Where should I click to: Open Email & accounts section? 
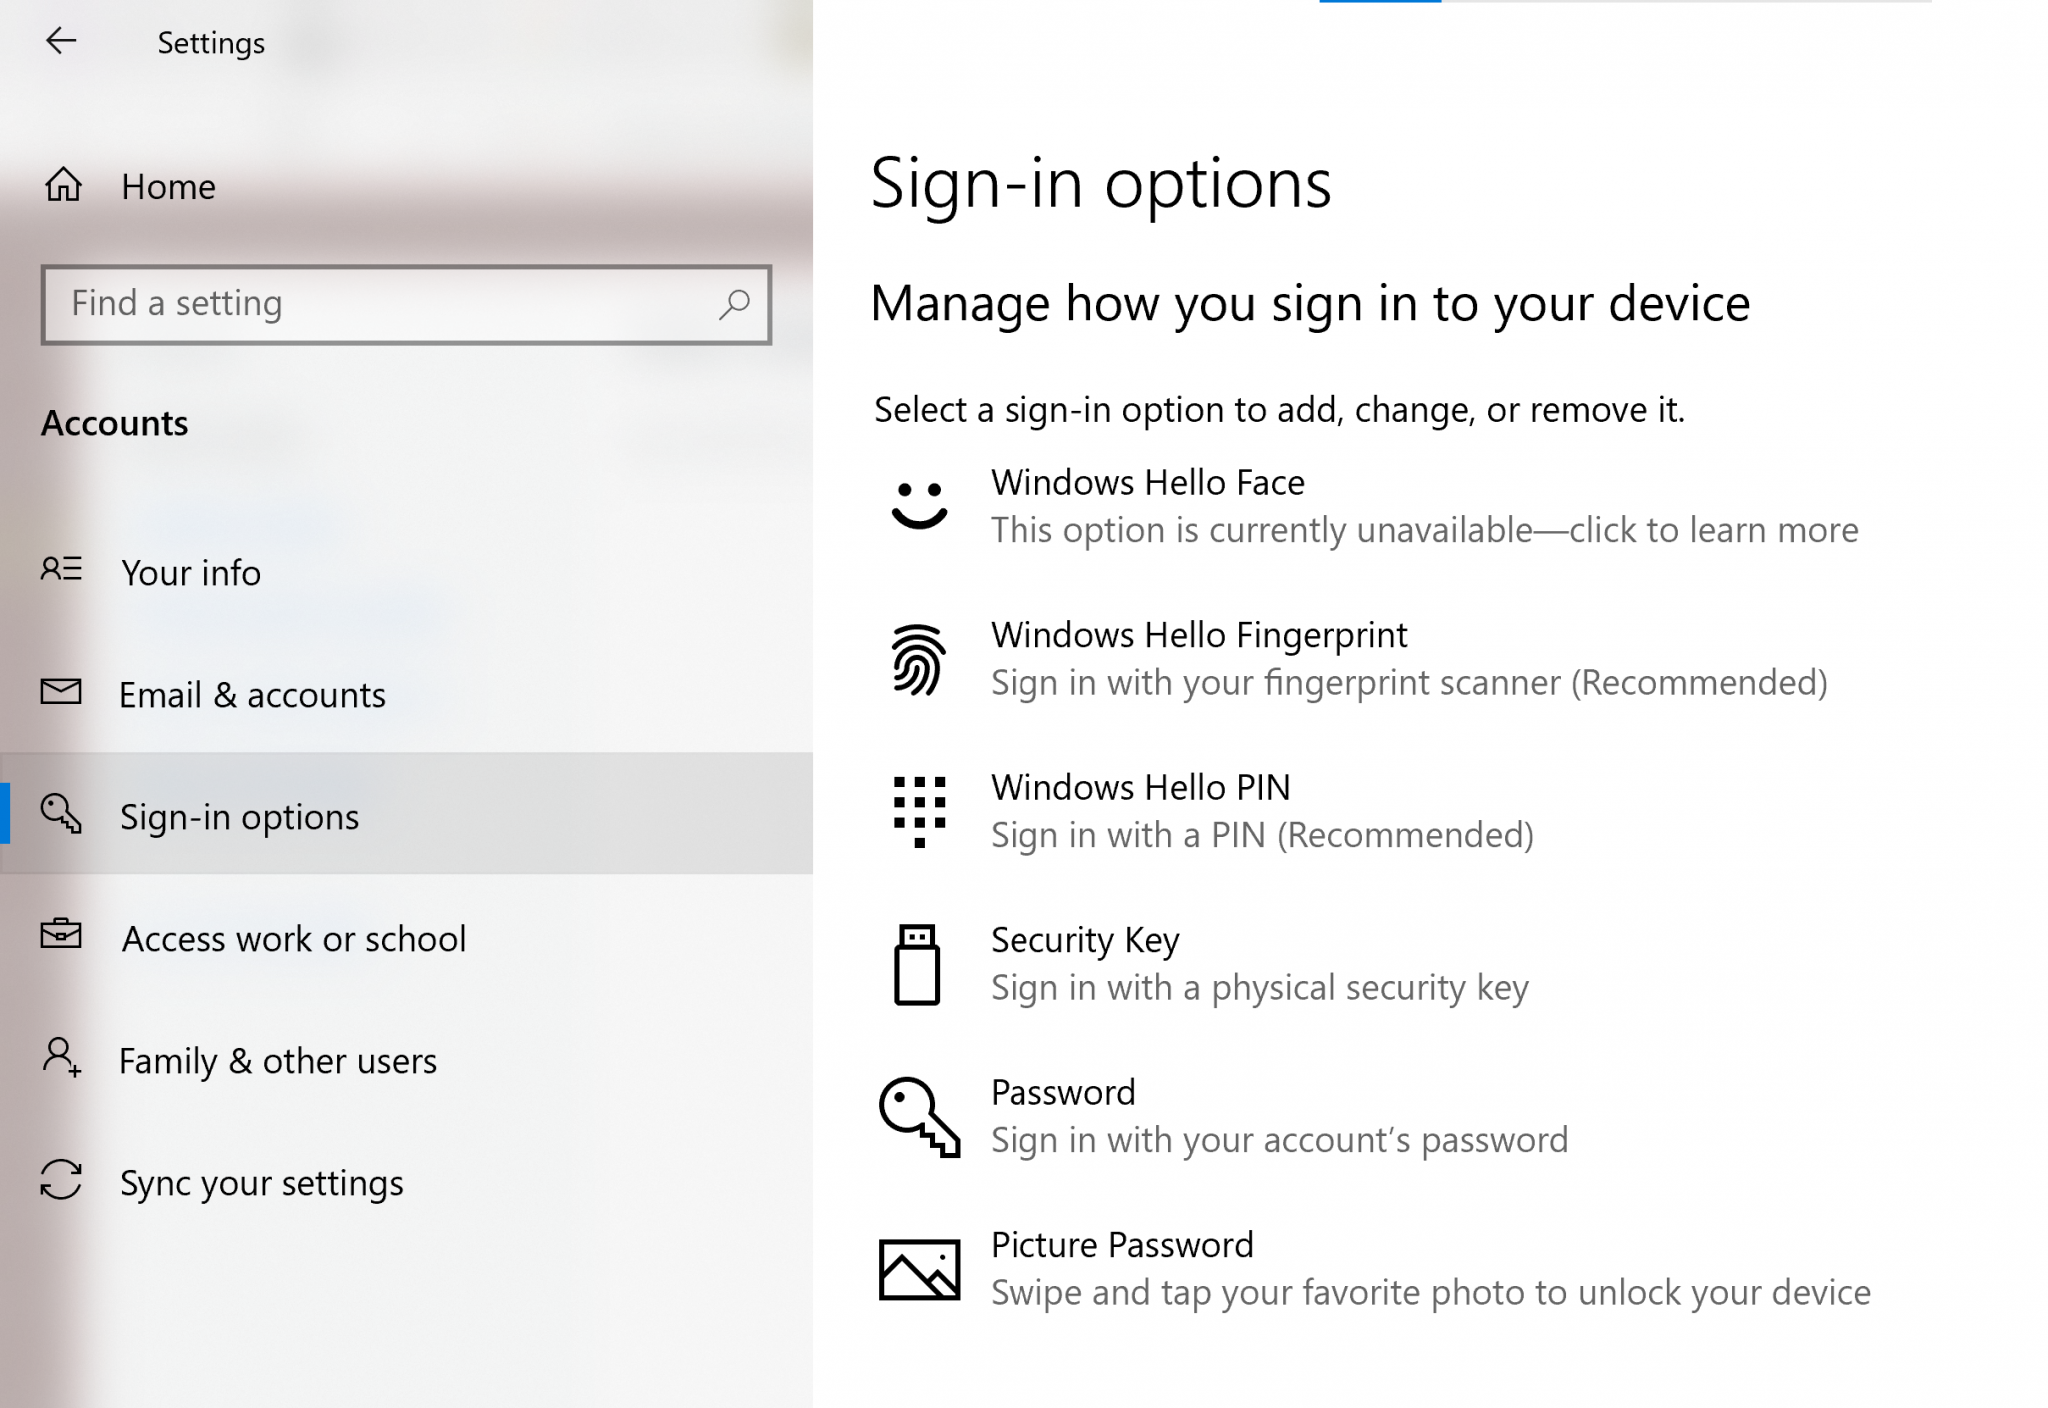(406, 694)
